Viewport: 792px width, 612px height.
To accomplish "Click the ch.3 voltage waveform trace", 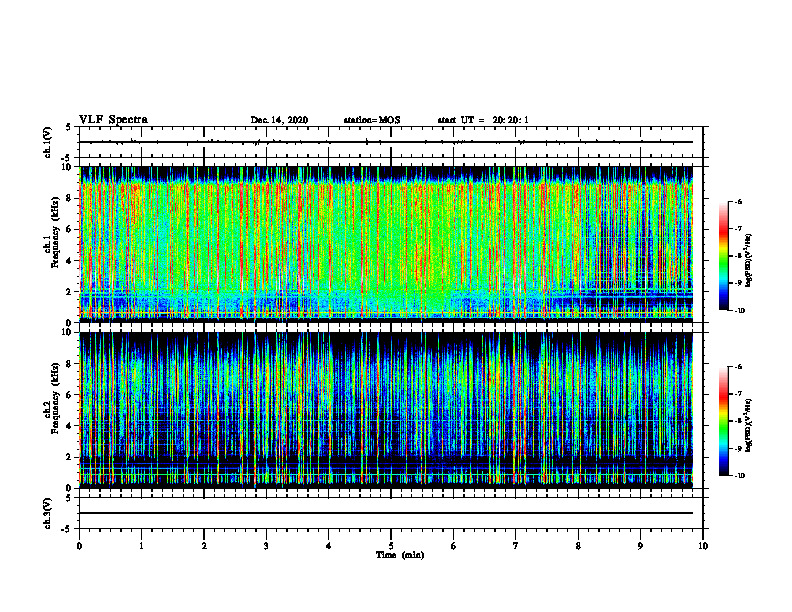I will pyautogui.click(x=386, y=513).
